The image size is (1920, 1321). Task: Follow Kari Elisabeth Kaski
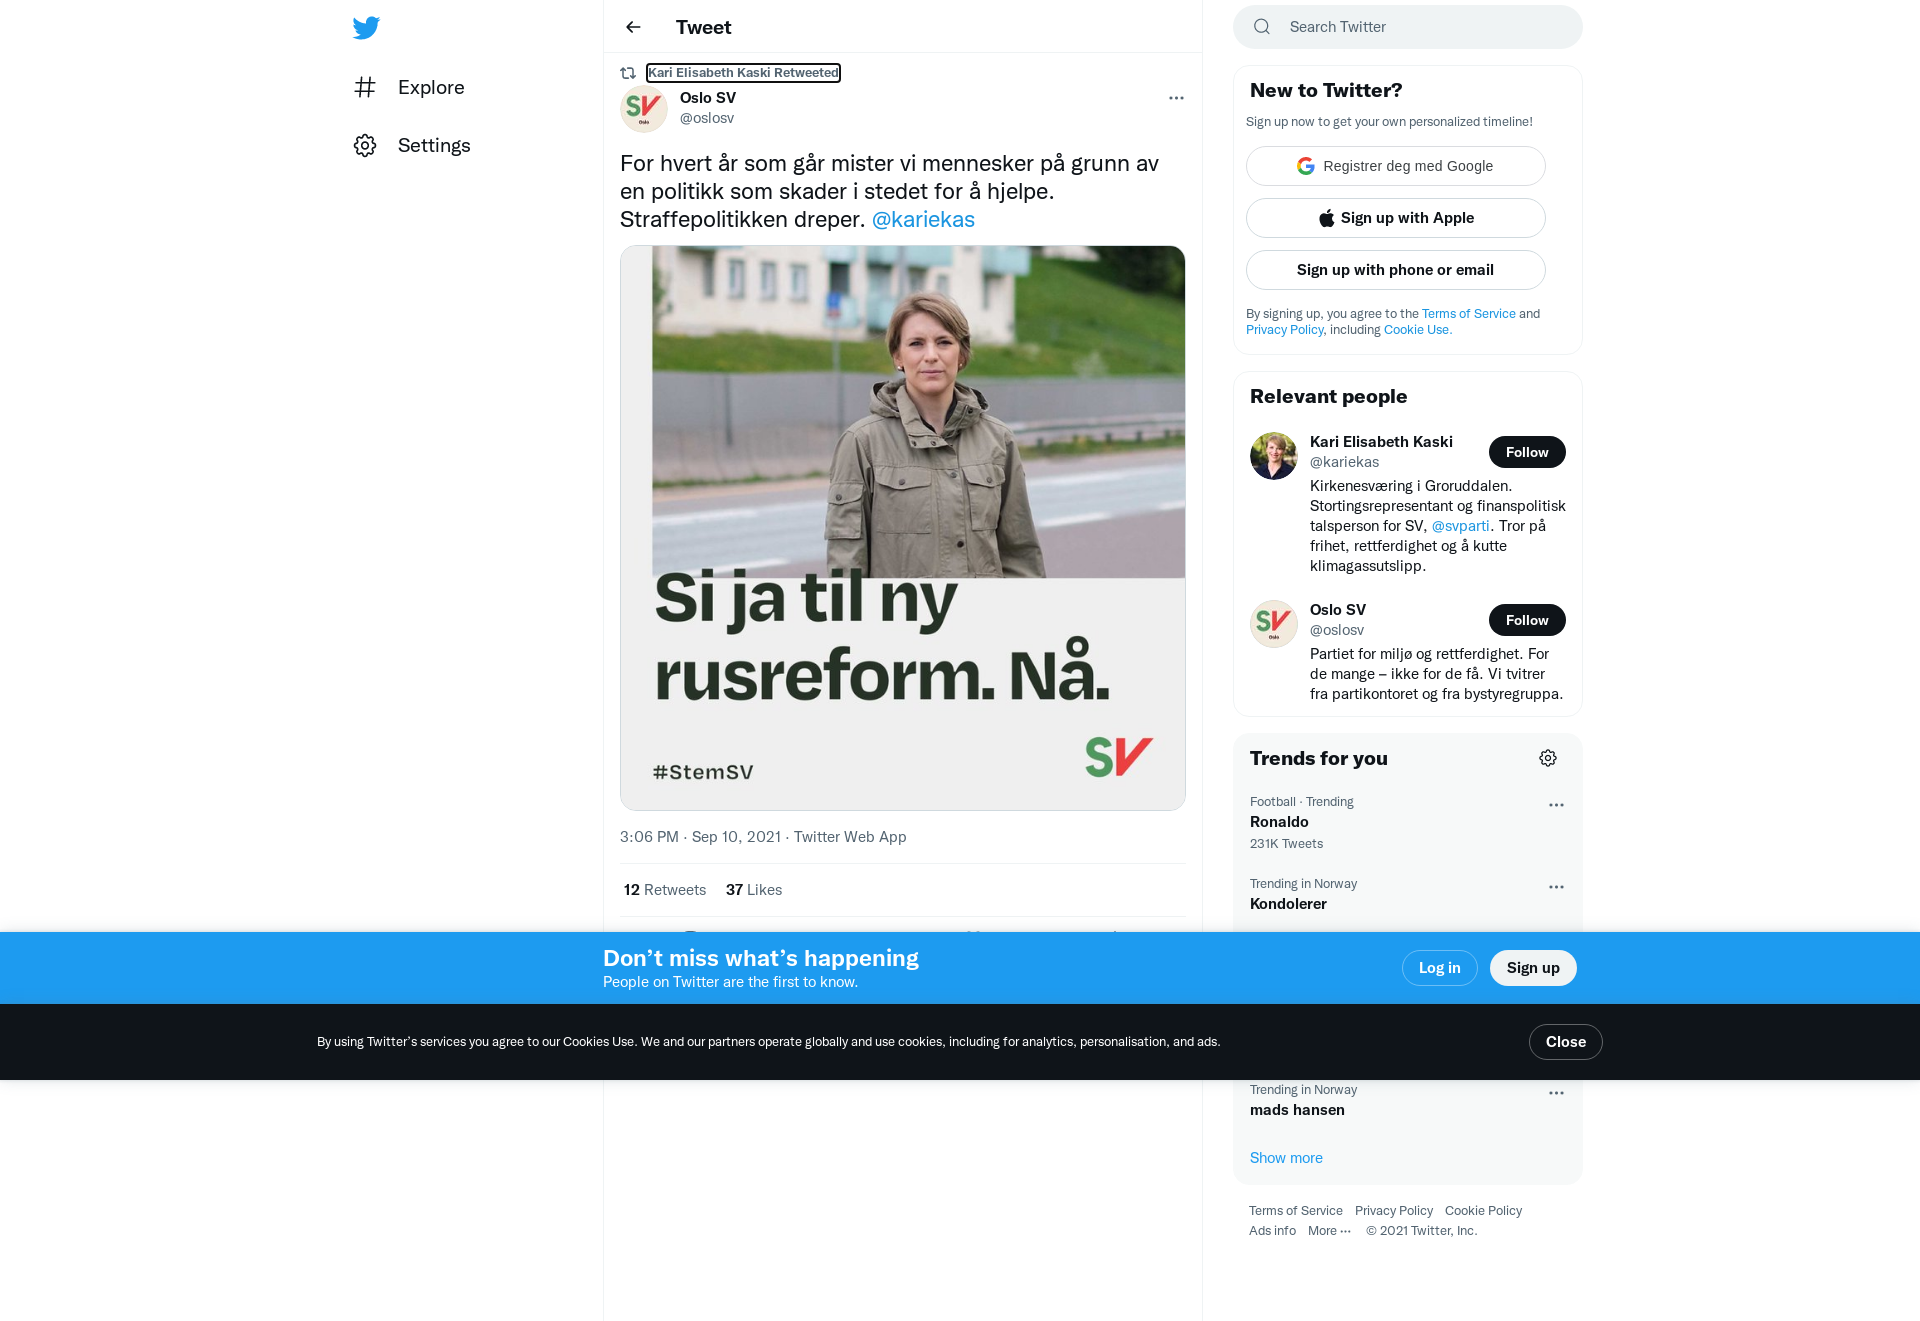click(1527, 452)
